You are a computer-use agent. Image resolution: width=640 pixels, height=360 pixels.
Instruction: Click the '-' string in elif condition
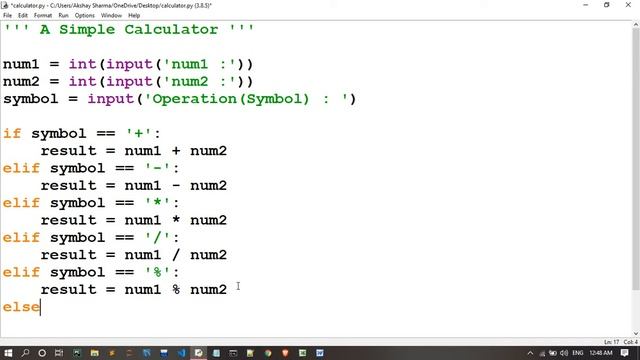(x=157, y=168)
